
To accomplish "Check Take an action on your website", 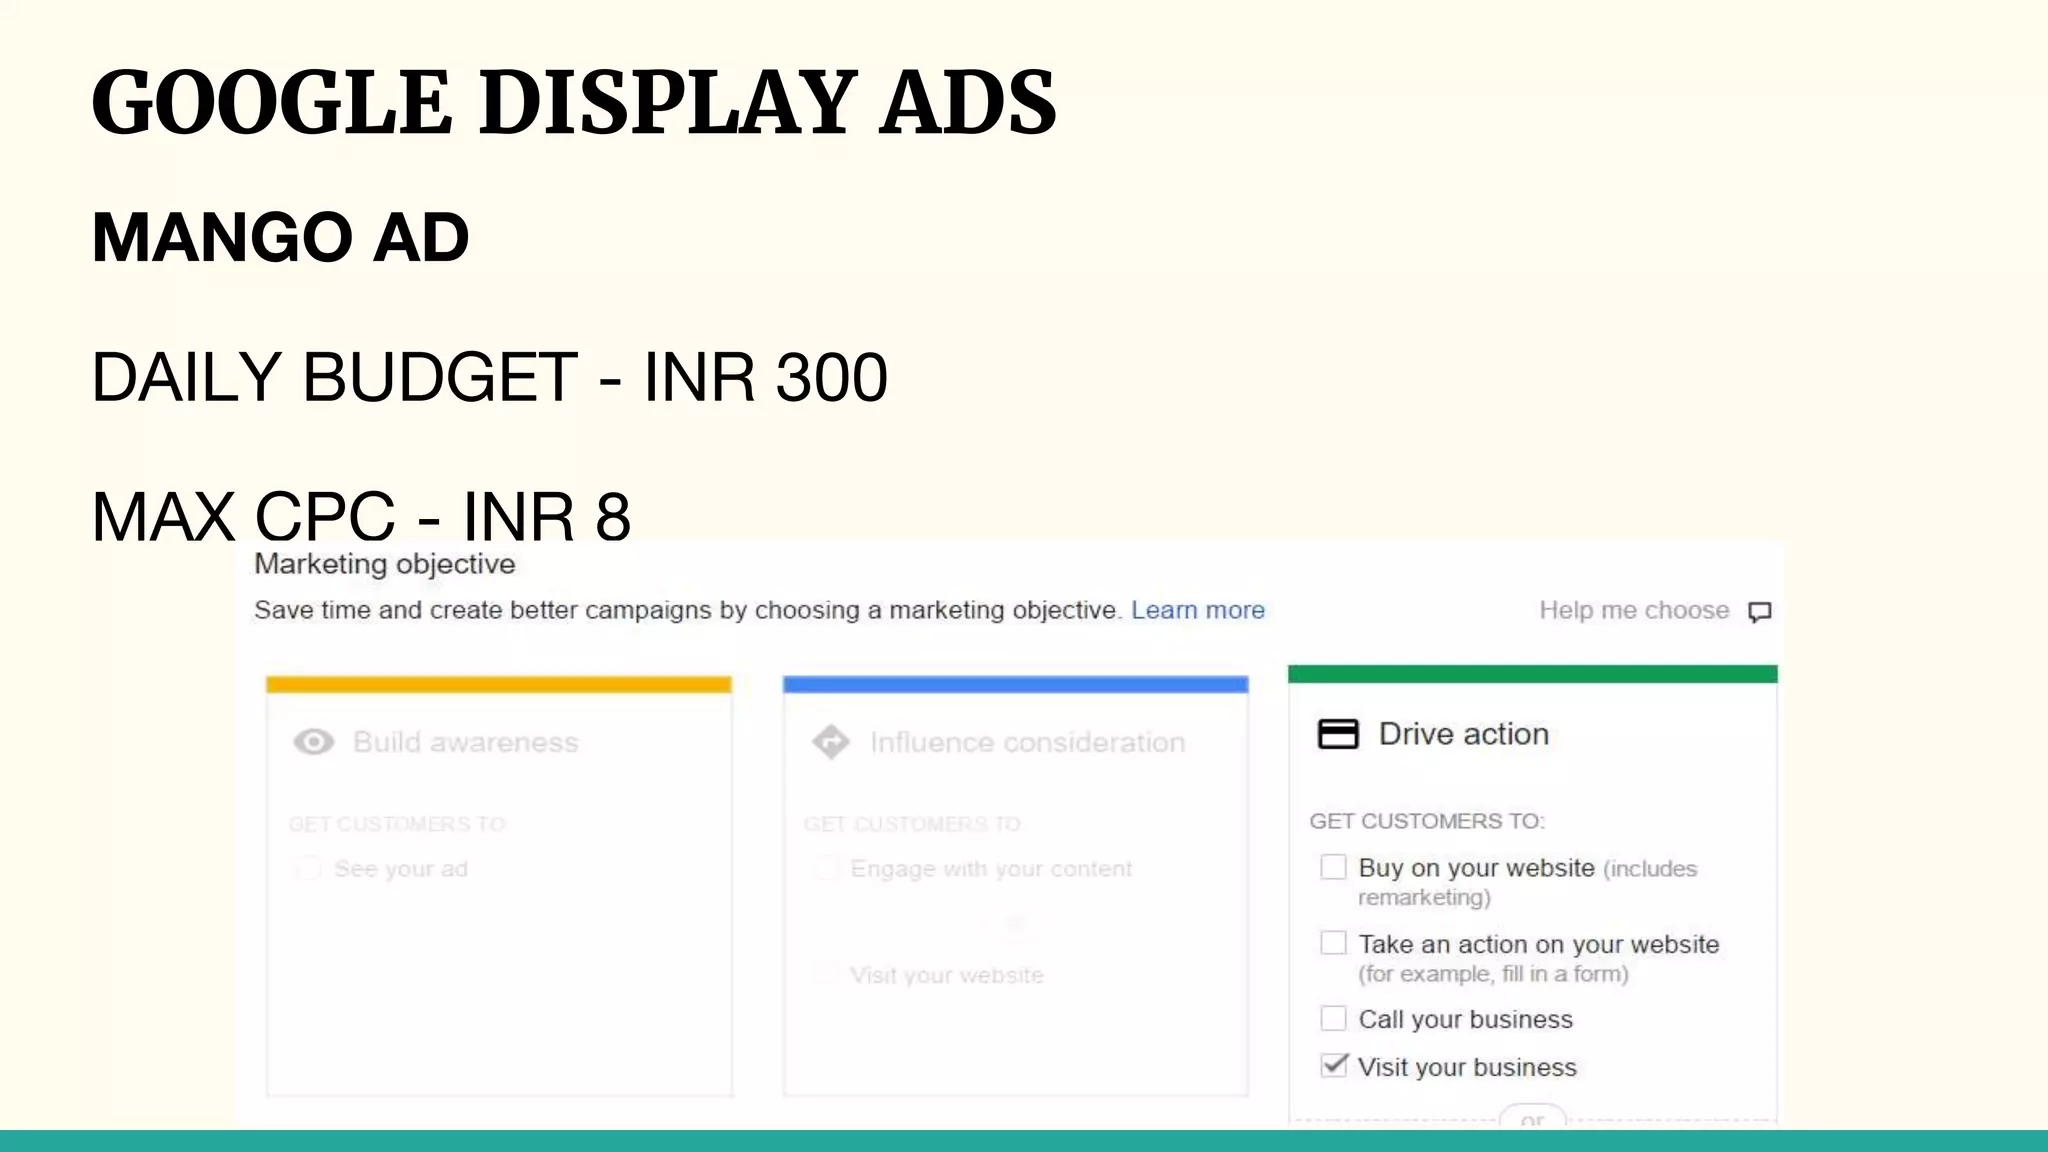I will (1333, 943).
